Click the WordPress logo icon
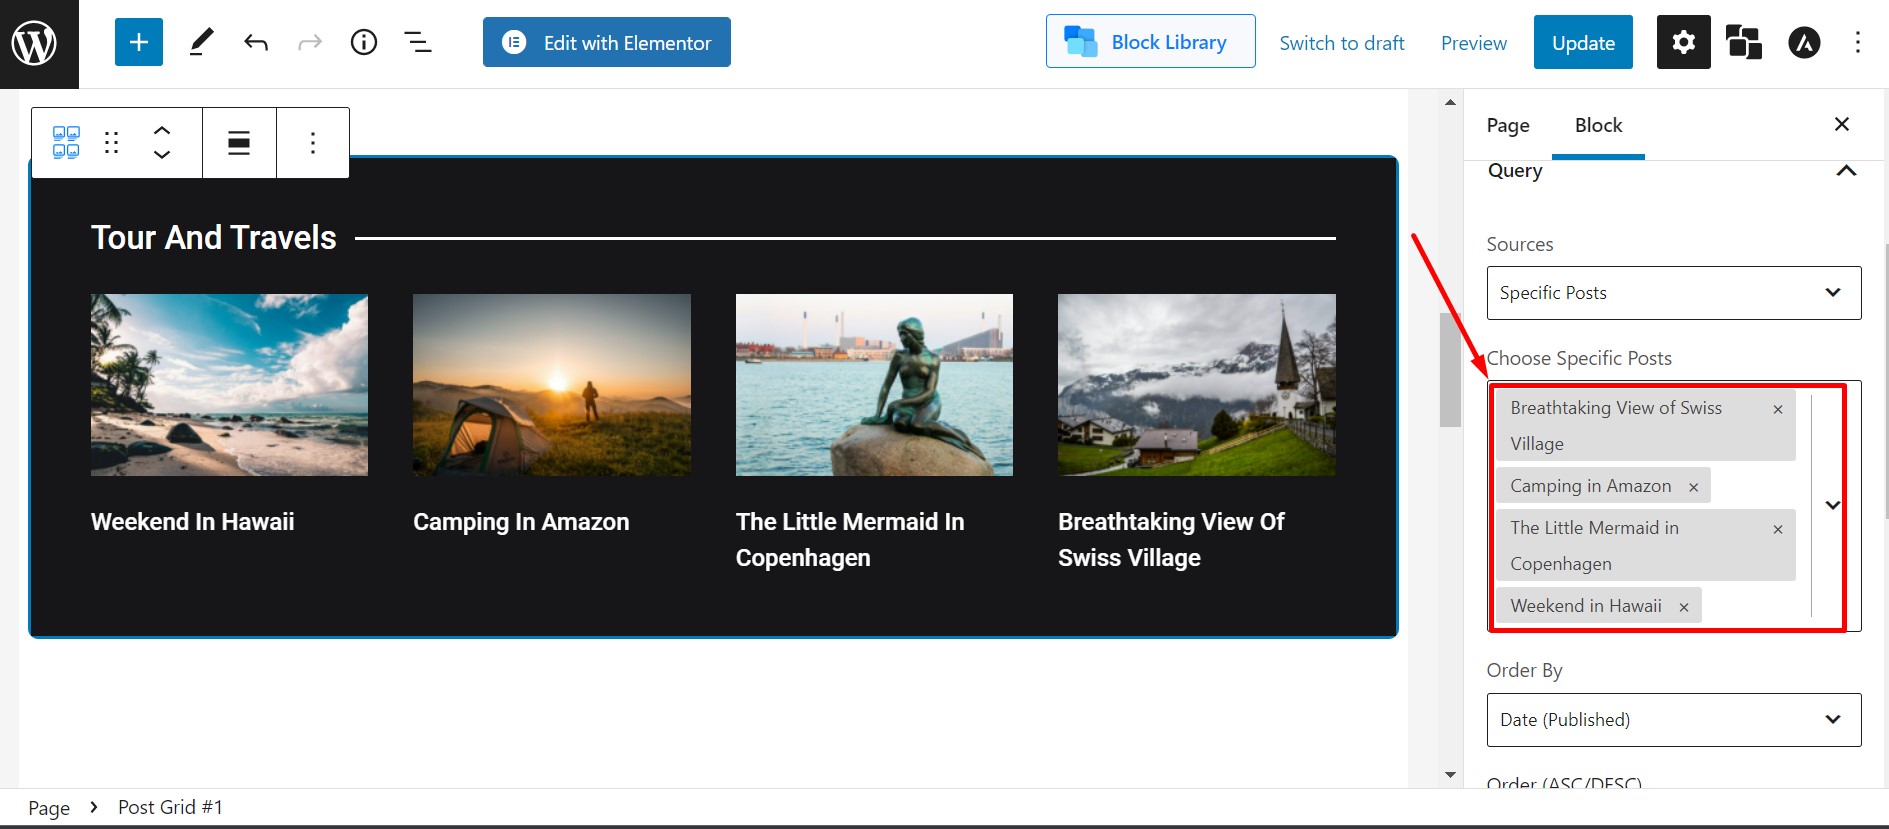Viewport: 1889px width, 829px height. [35, 43]
